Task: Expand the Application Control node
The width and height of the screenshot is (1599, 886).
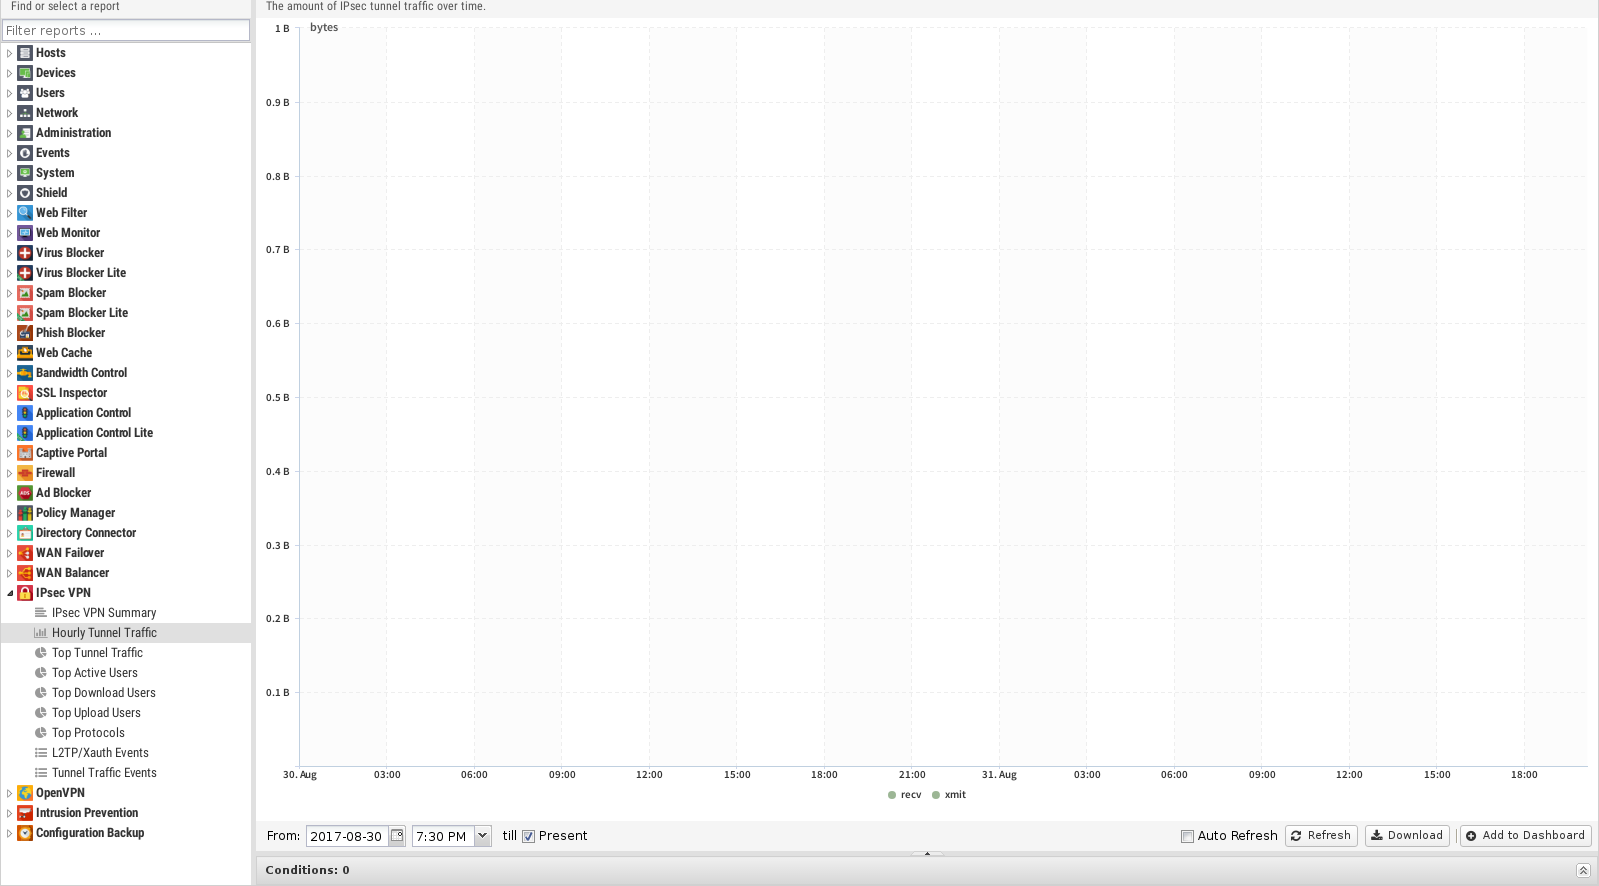Action: (x=9, y=413)
